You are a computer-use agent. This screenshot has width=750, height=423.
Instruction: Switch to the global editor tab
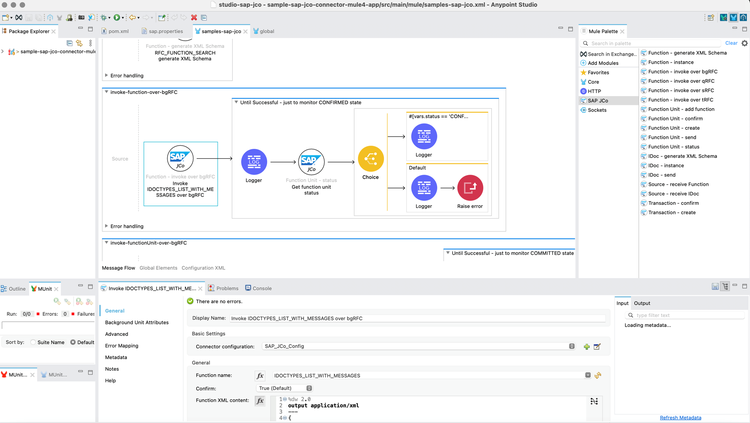pyautogui.click(x=264, y=31)
